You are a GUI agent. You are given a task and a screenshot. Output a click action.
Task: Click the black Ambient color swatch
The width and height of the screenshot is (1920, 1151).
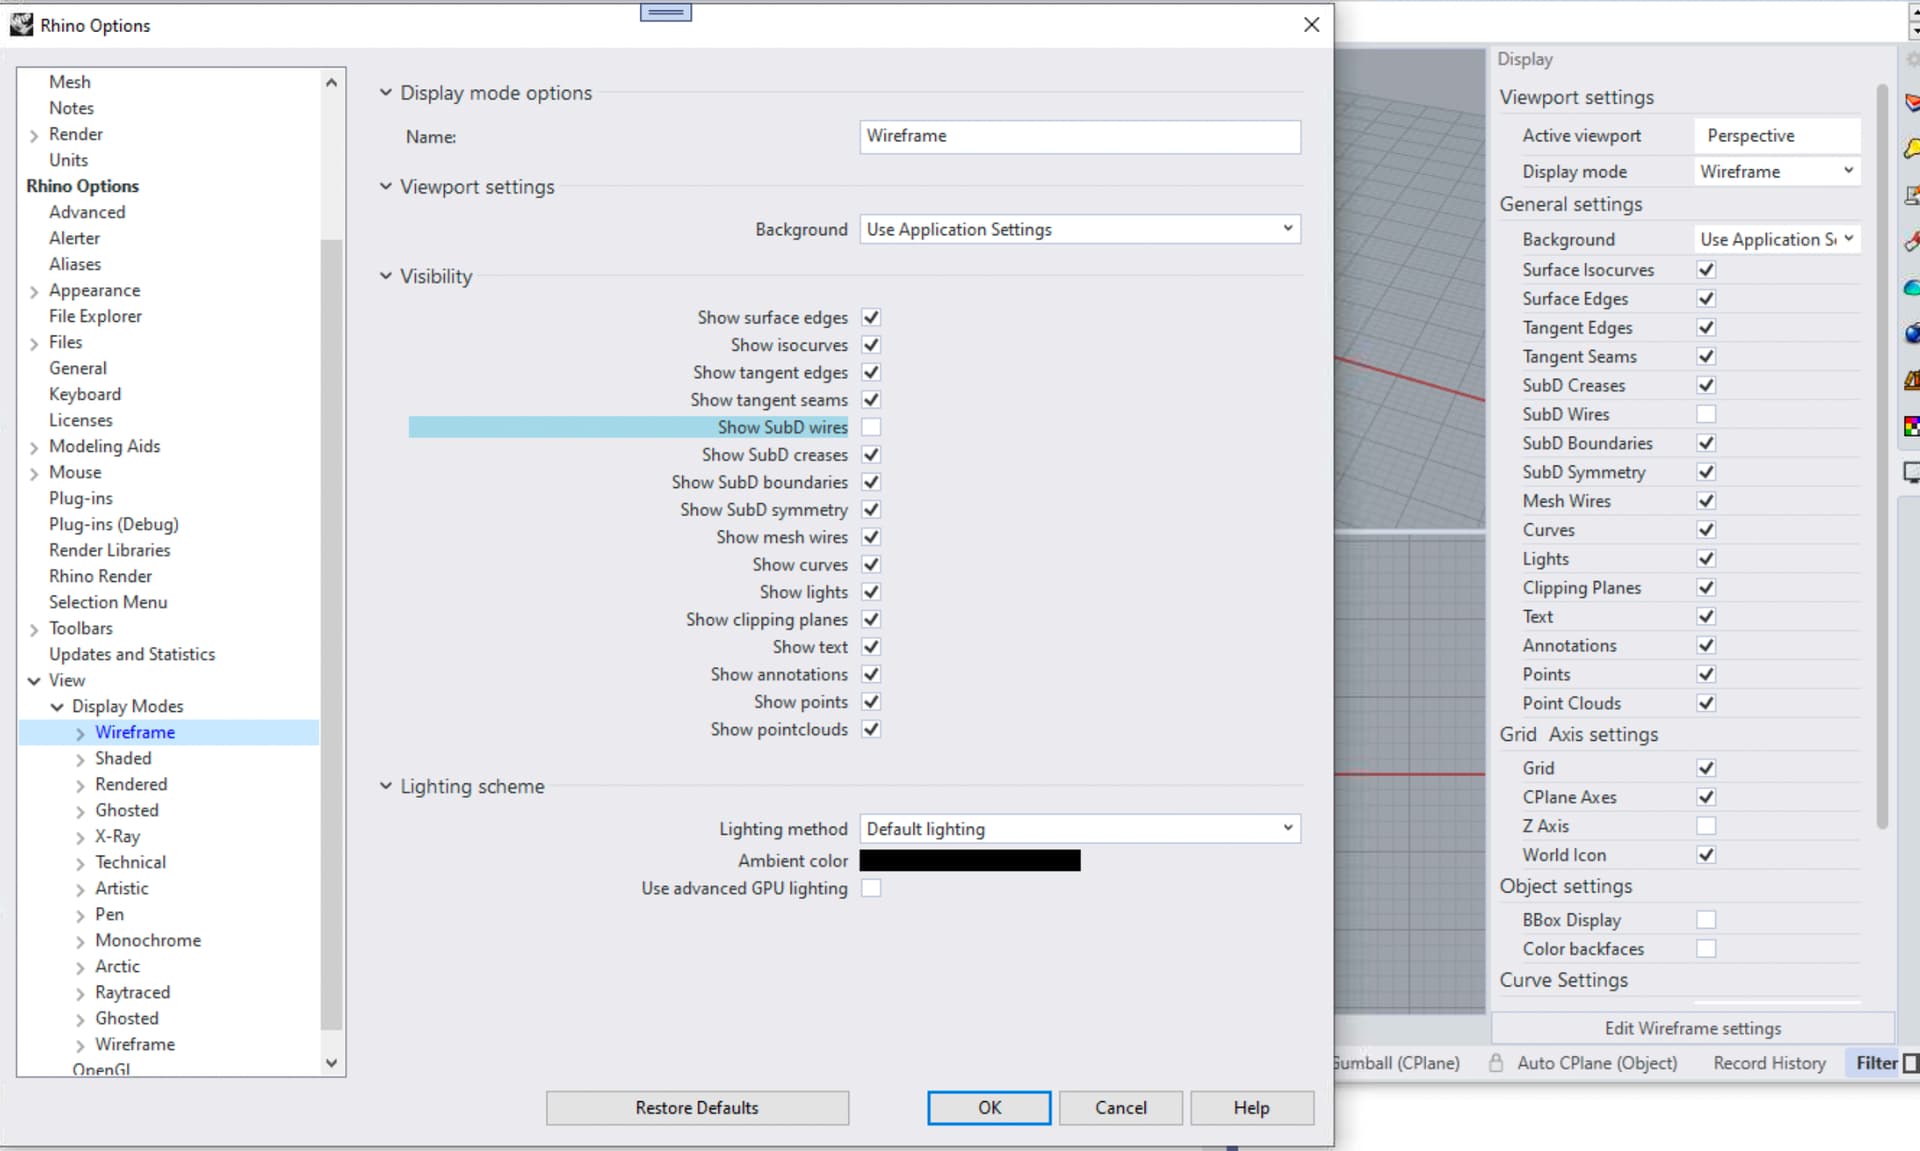pyautogui.click(x=969, y=861)
